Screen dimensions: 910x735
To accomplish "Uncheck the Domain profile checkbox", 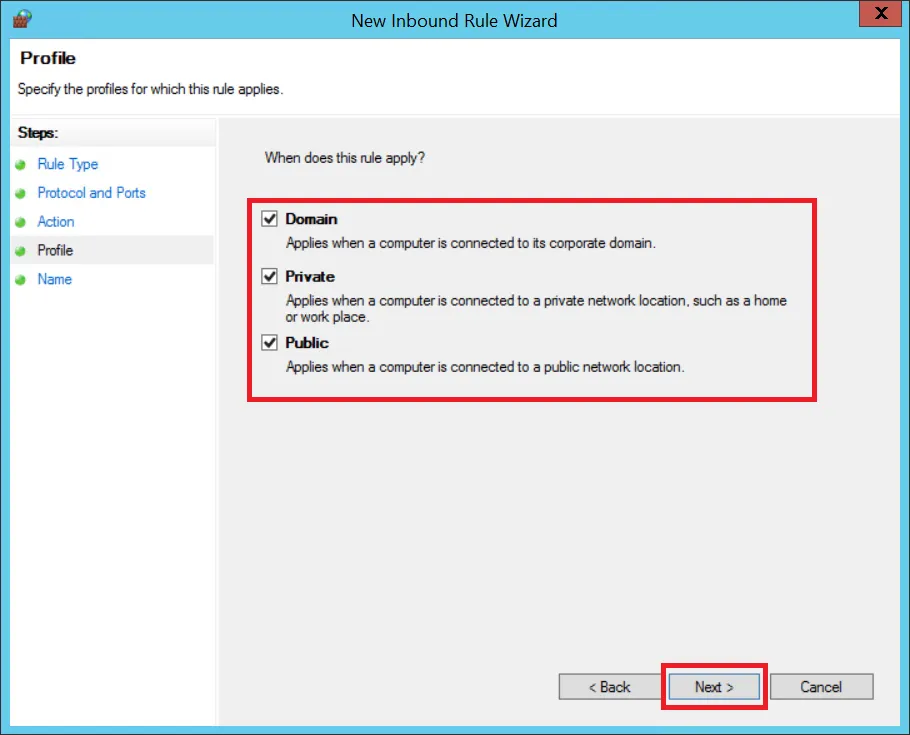I will click(269, 219).
